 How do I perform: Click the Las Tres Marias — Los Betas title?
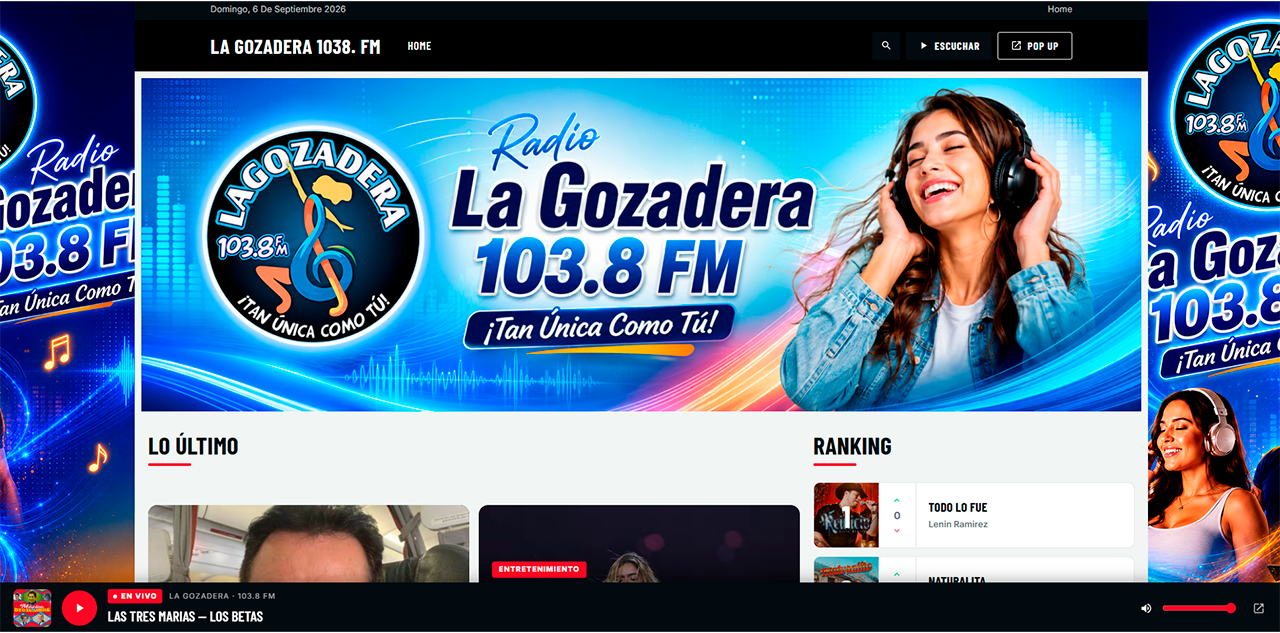click(x=185, y=616)
